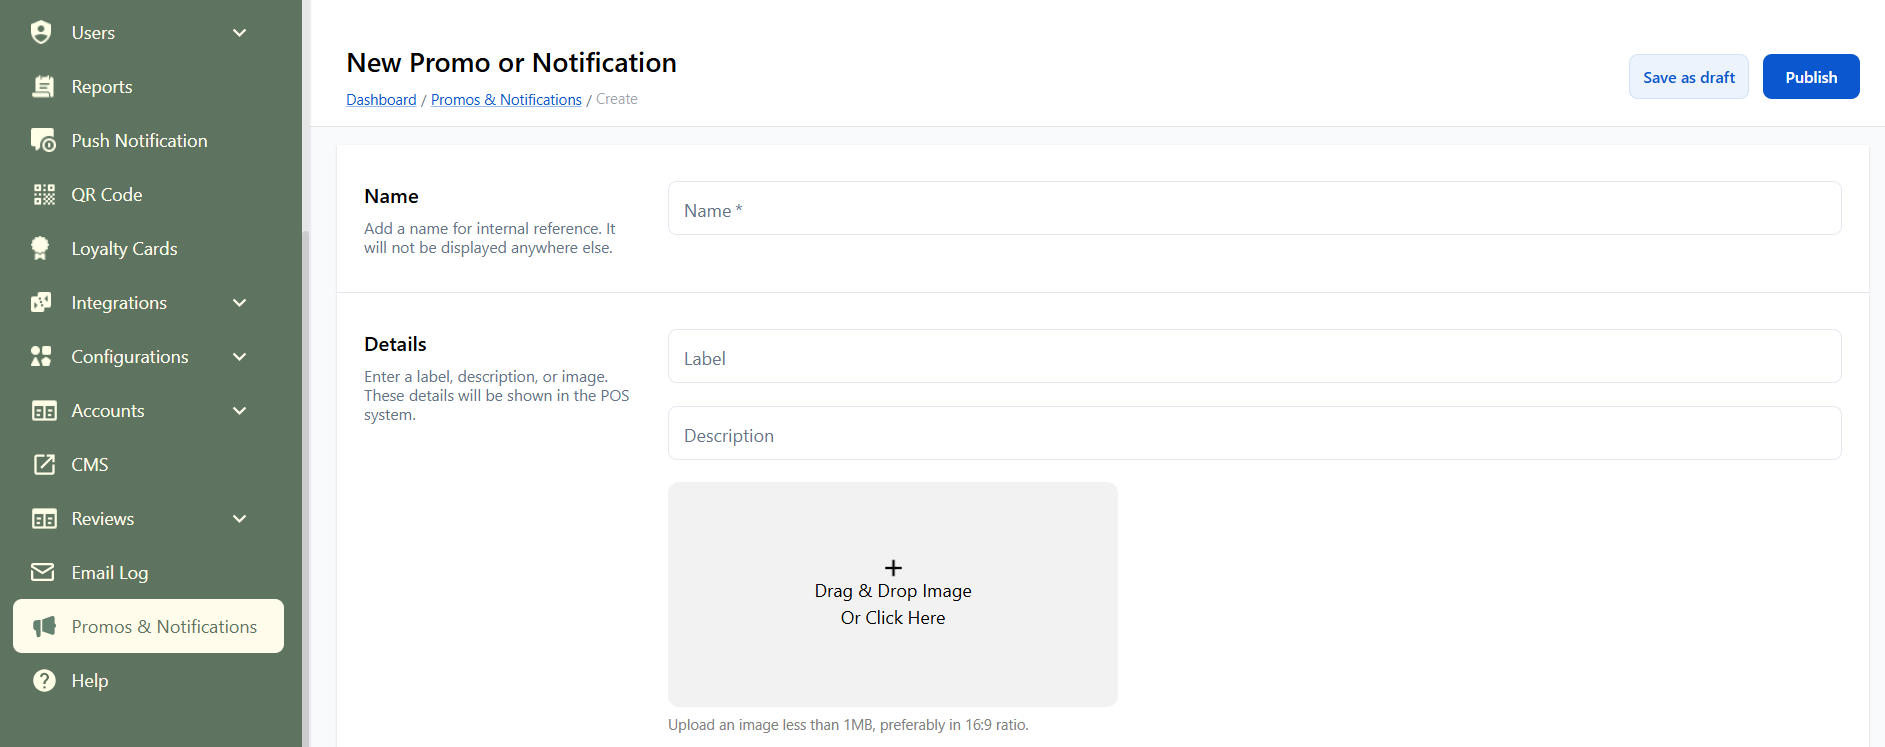The width and height of the screenshot is (1885, 747).
Task: Click the Promos & Notifications megaphone icon
Action: coord(44,627)
